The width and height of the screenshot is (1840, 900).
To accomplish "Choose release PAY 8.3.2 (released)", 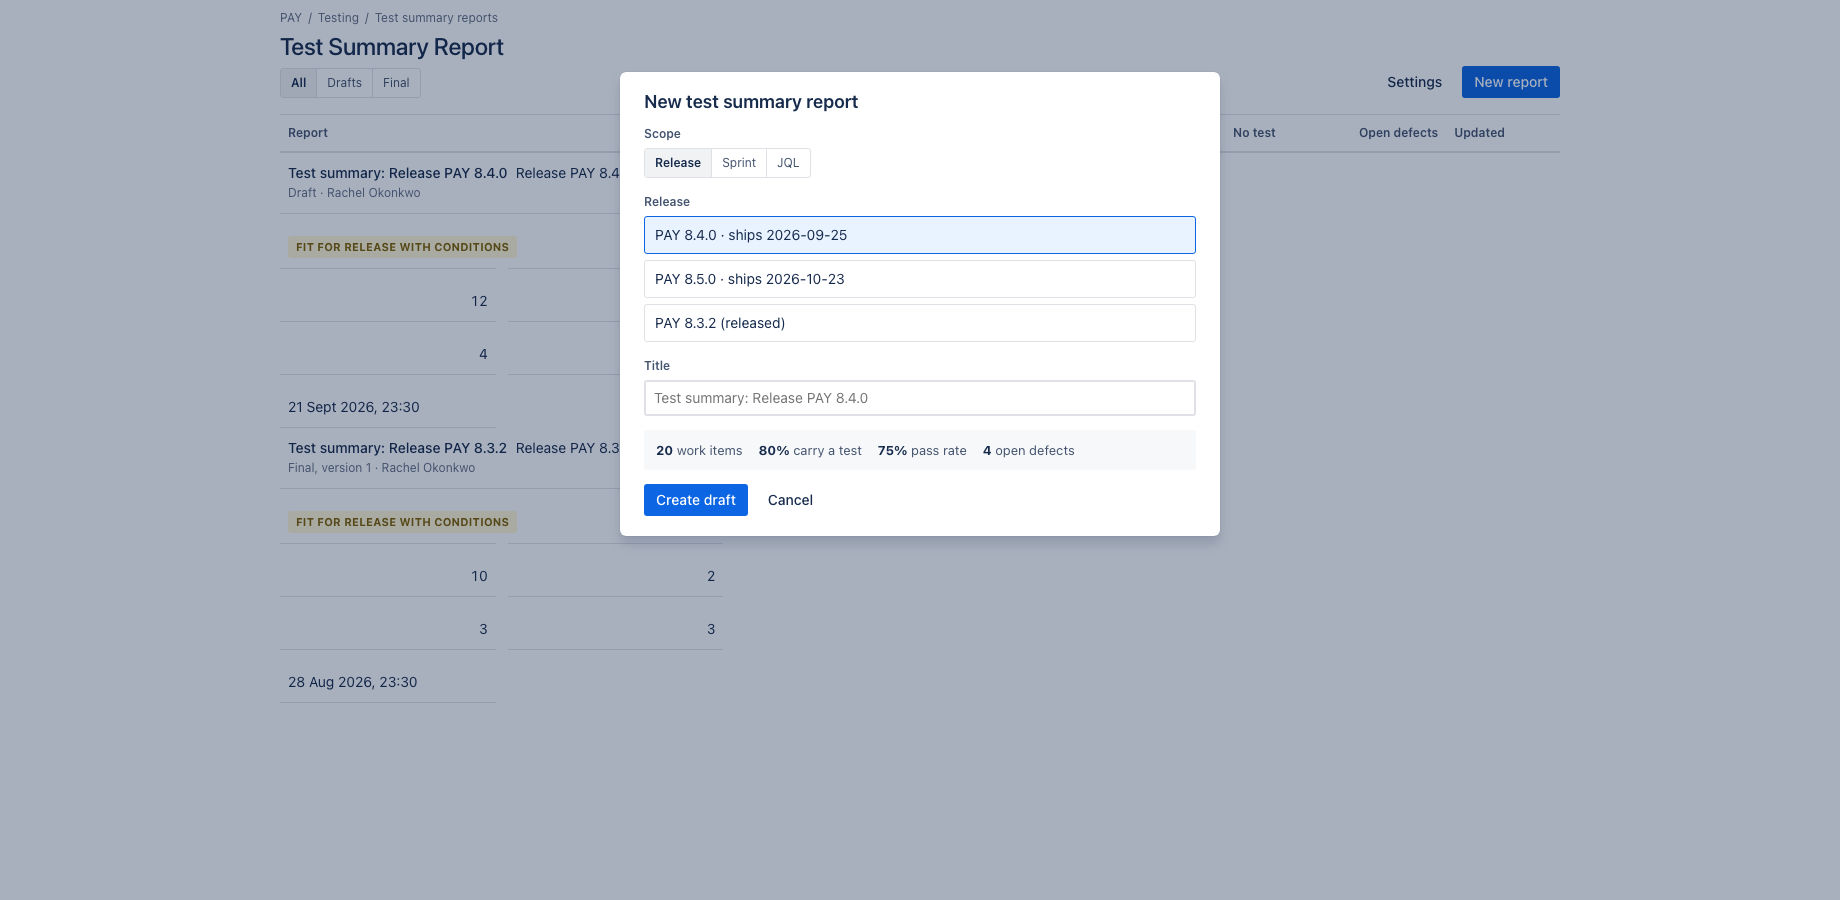I will tap(920, 323).
